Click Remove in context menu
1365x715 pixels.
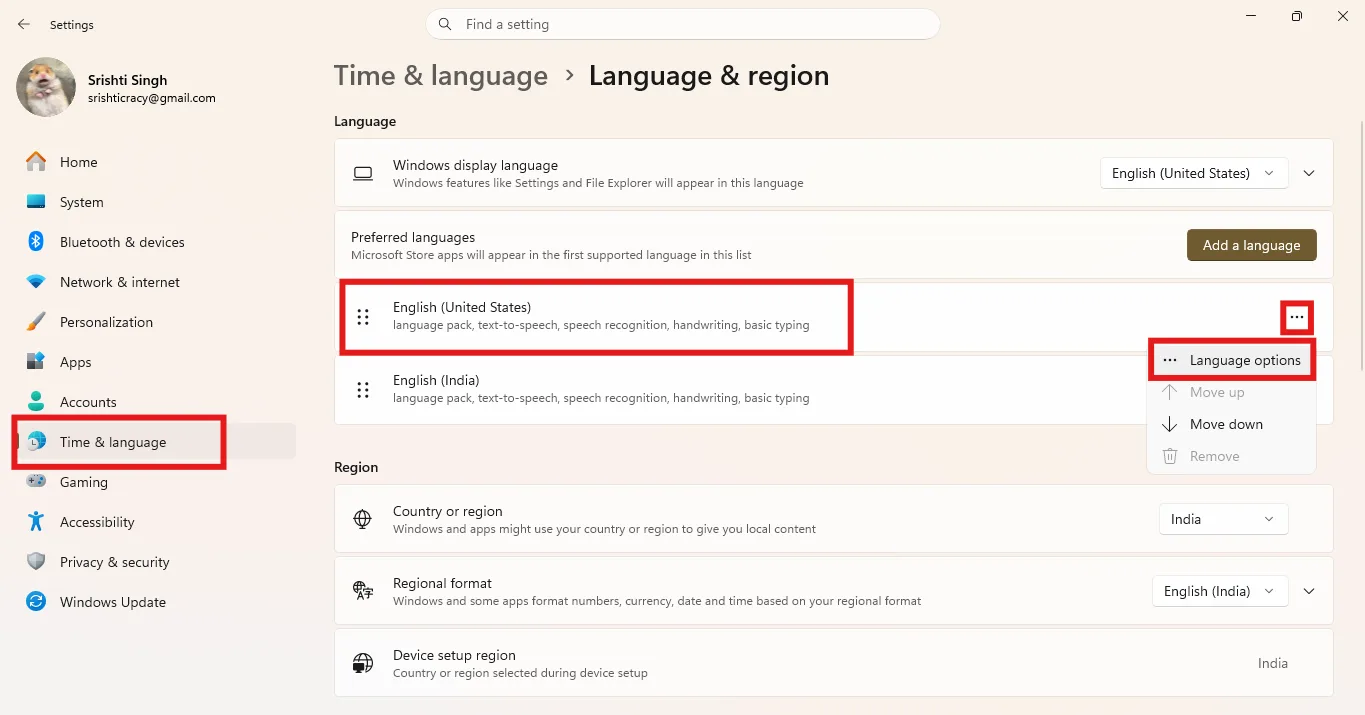pos(1232,456)
